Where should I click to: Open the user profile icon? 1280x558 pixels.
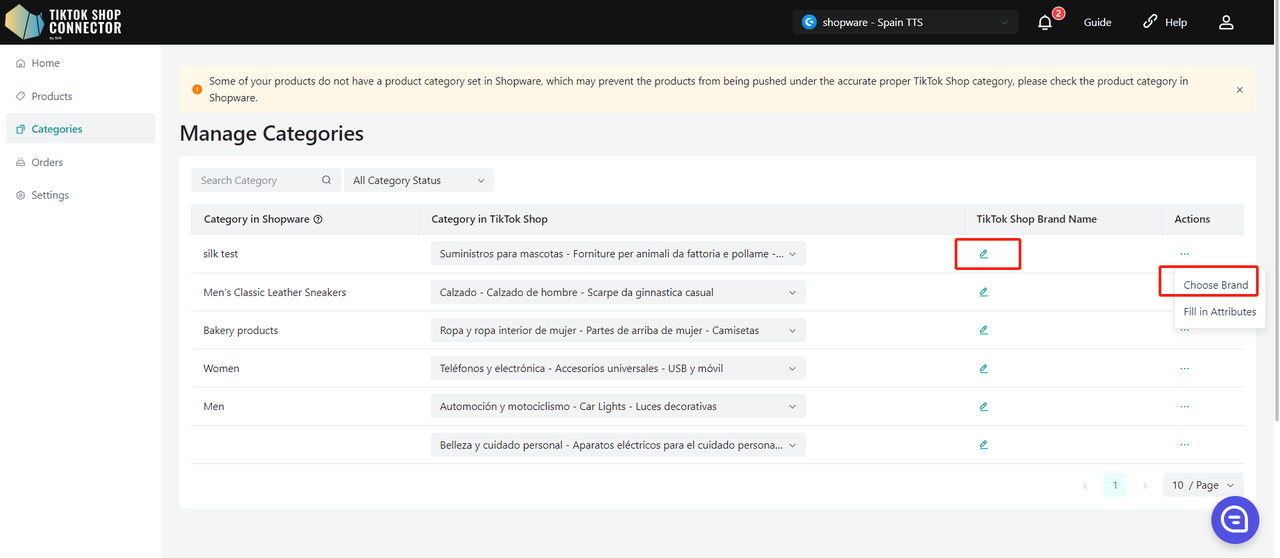1226,22
